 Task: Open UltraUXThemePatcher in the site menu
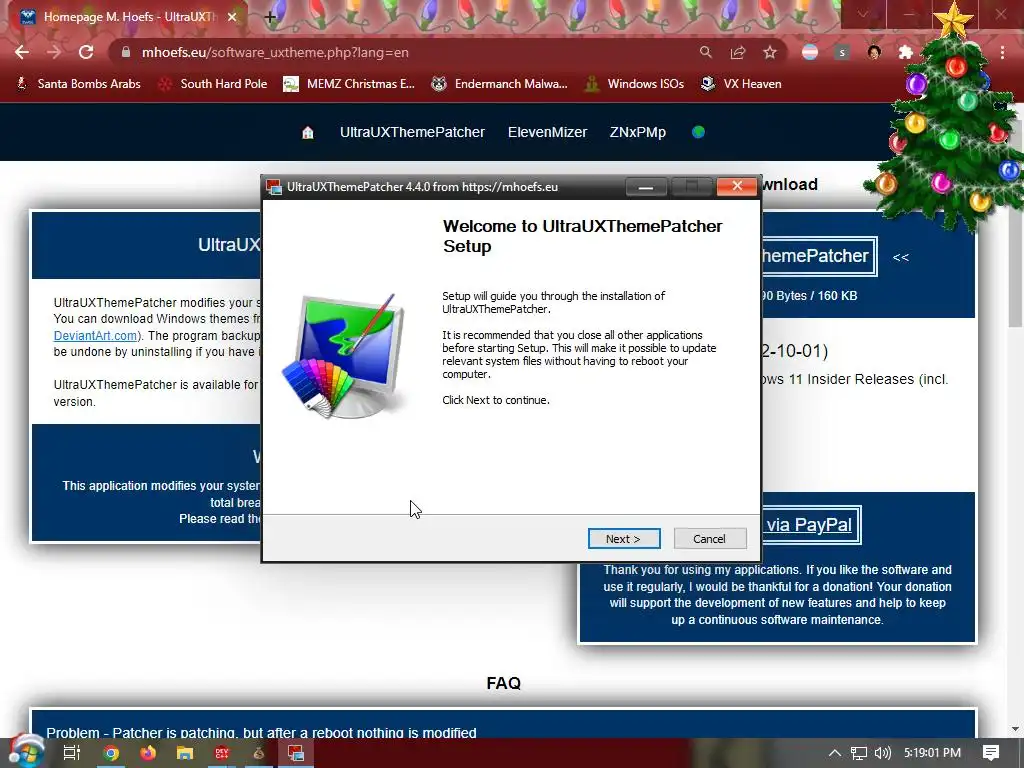coord(412,132)
